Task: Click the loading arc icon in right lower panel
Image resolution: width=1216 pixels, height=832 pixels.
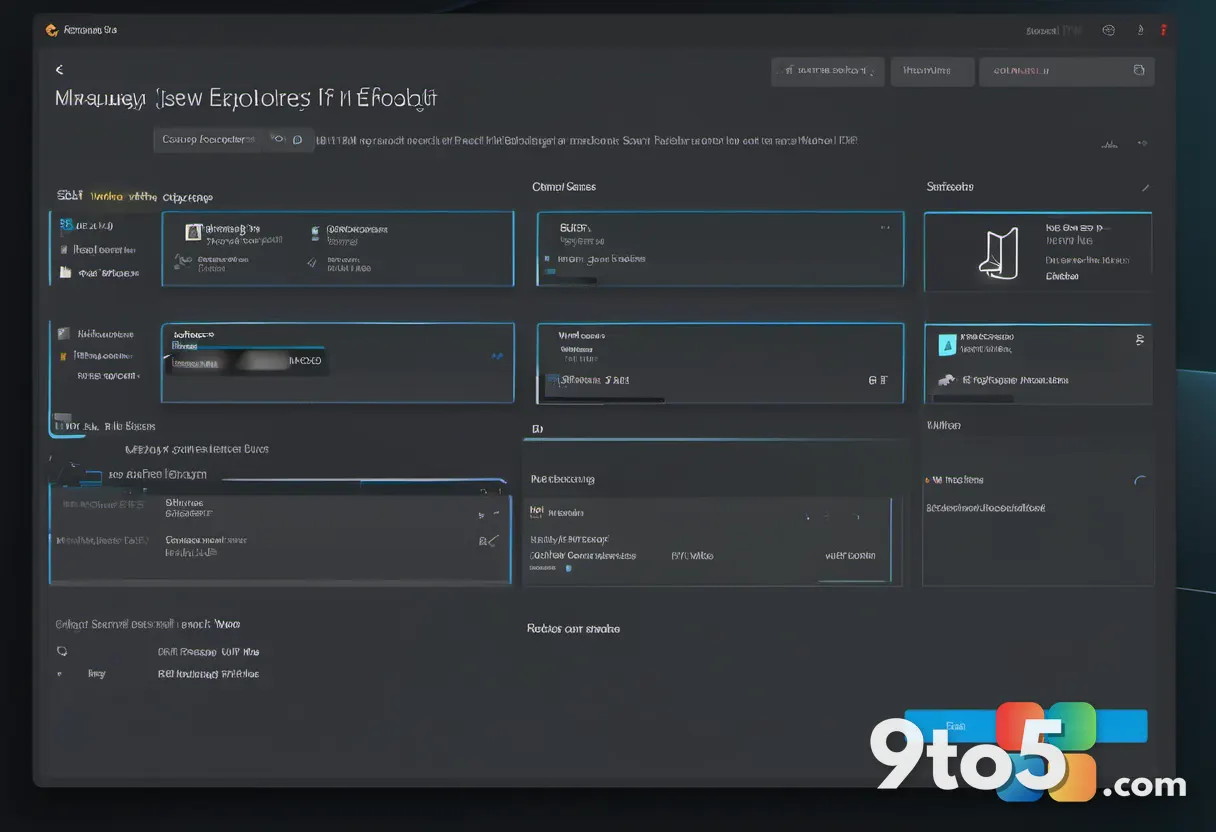Action: (x=1140, y=480)
